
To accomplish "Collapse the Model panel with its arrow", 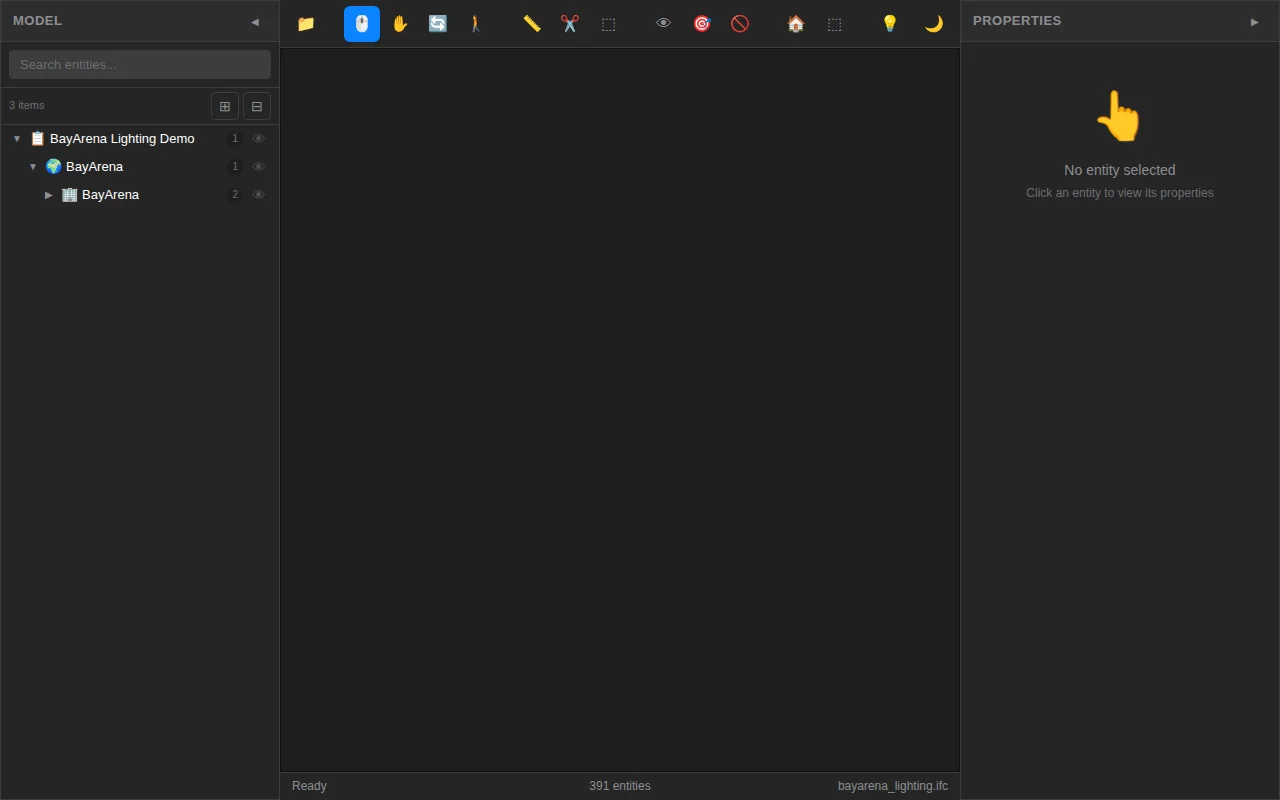I will 255,21.
